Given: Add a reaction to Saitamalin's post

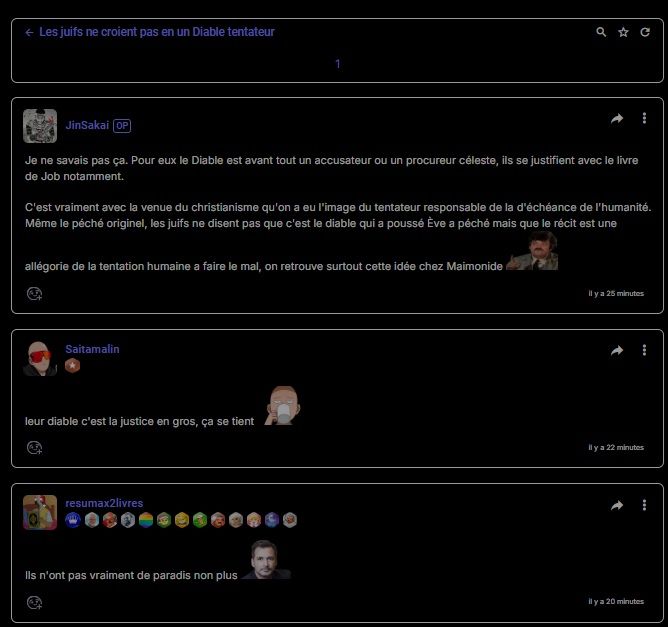Looking at the screenshot, I should pos(35,448).
